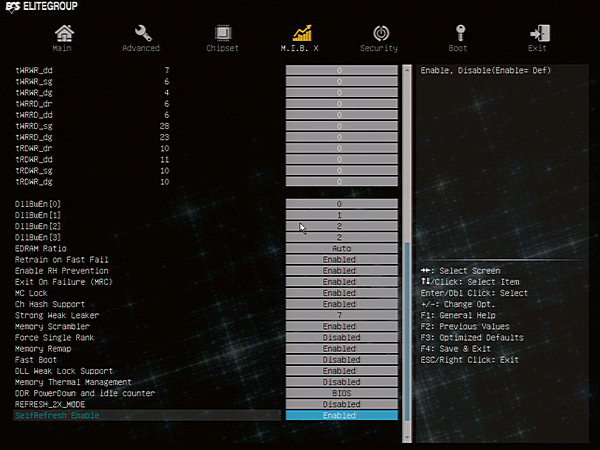Open Memory Thermal Management option box
This screenshot has height=450, width=600.
[342, 382]
